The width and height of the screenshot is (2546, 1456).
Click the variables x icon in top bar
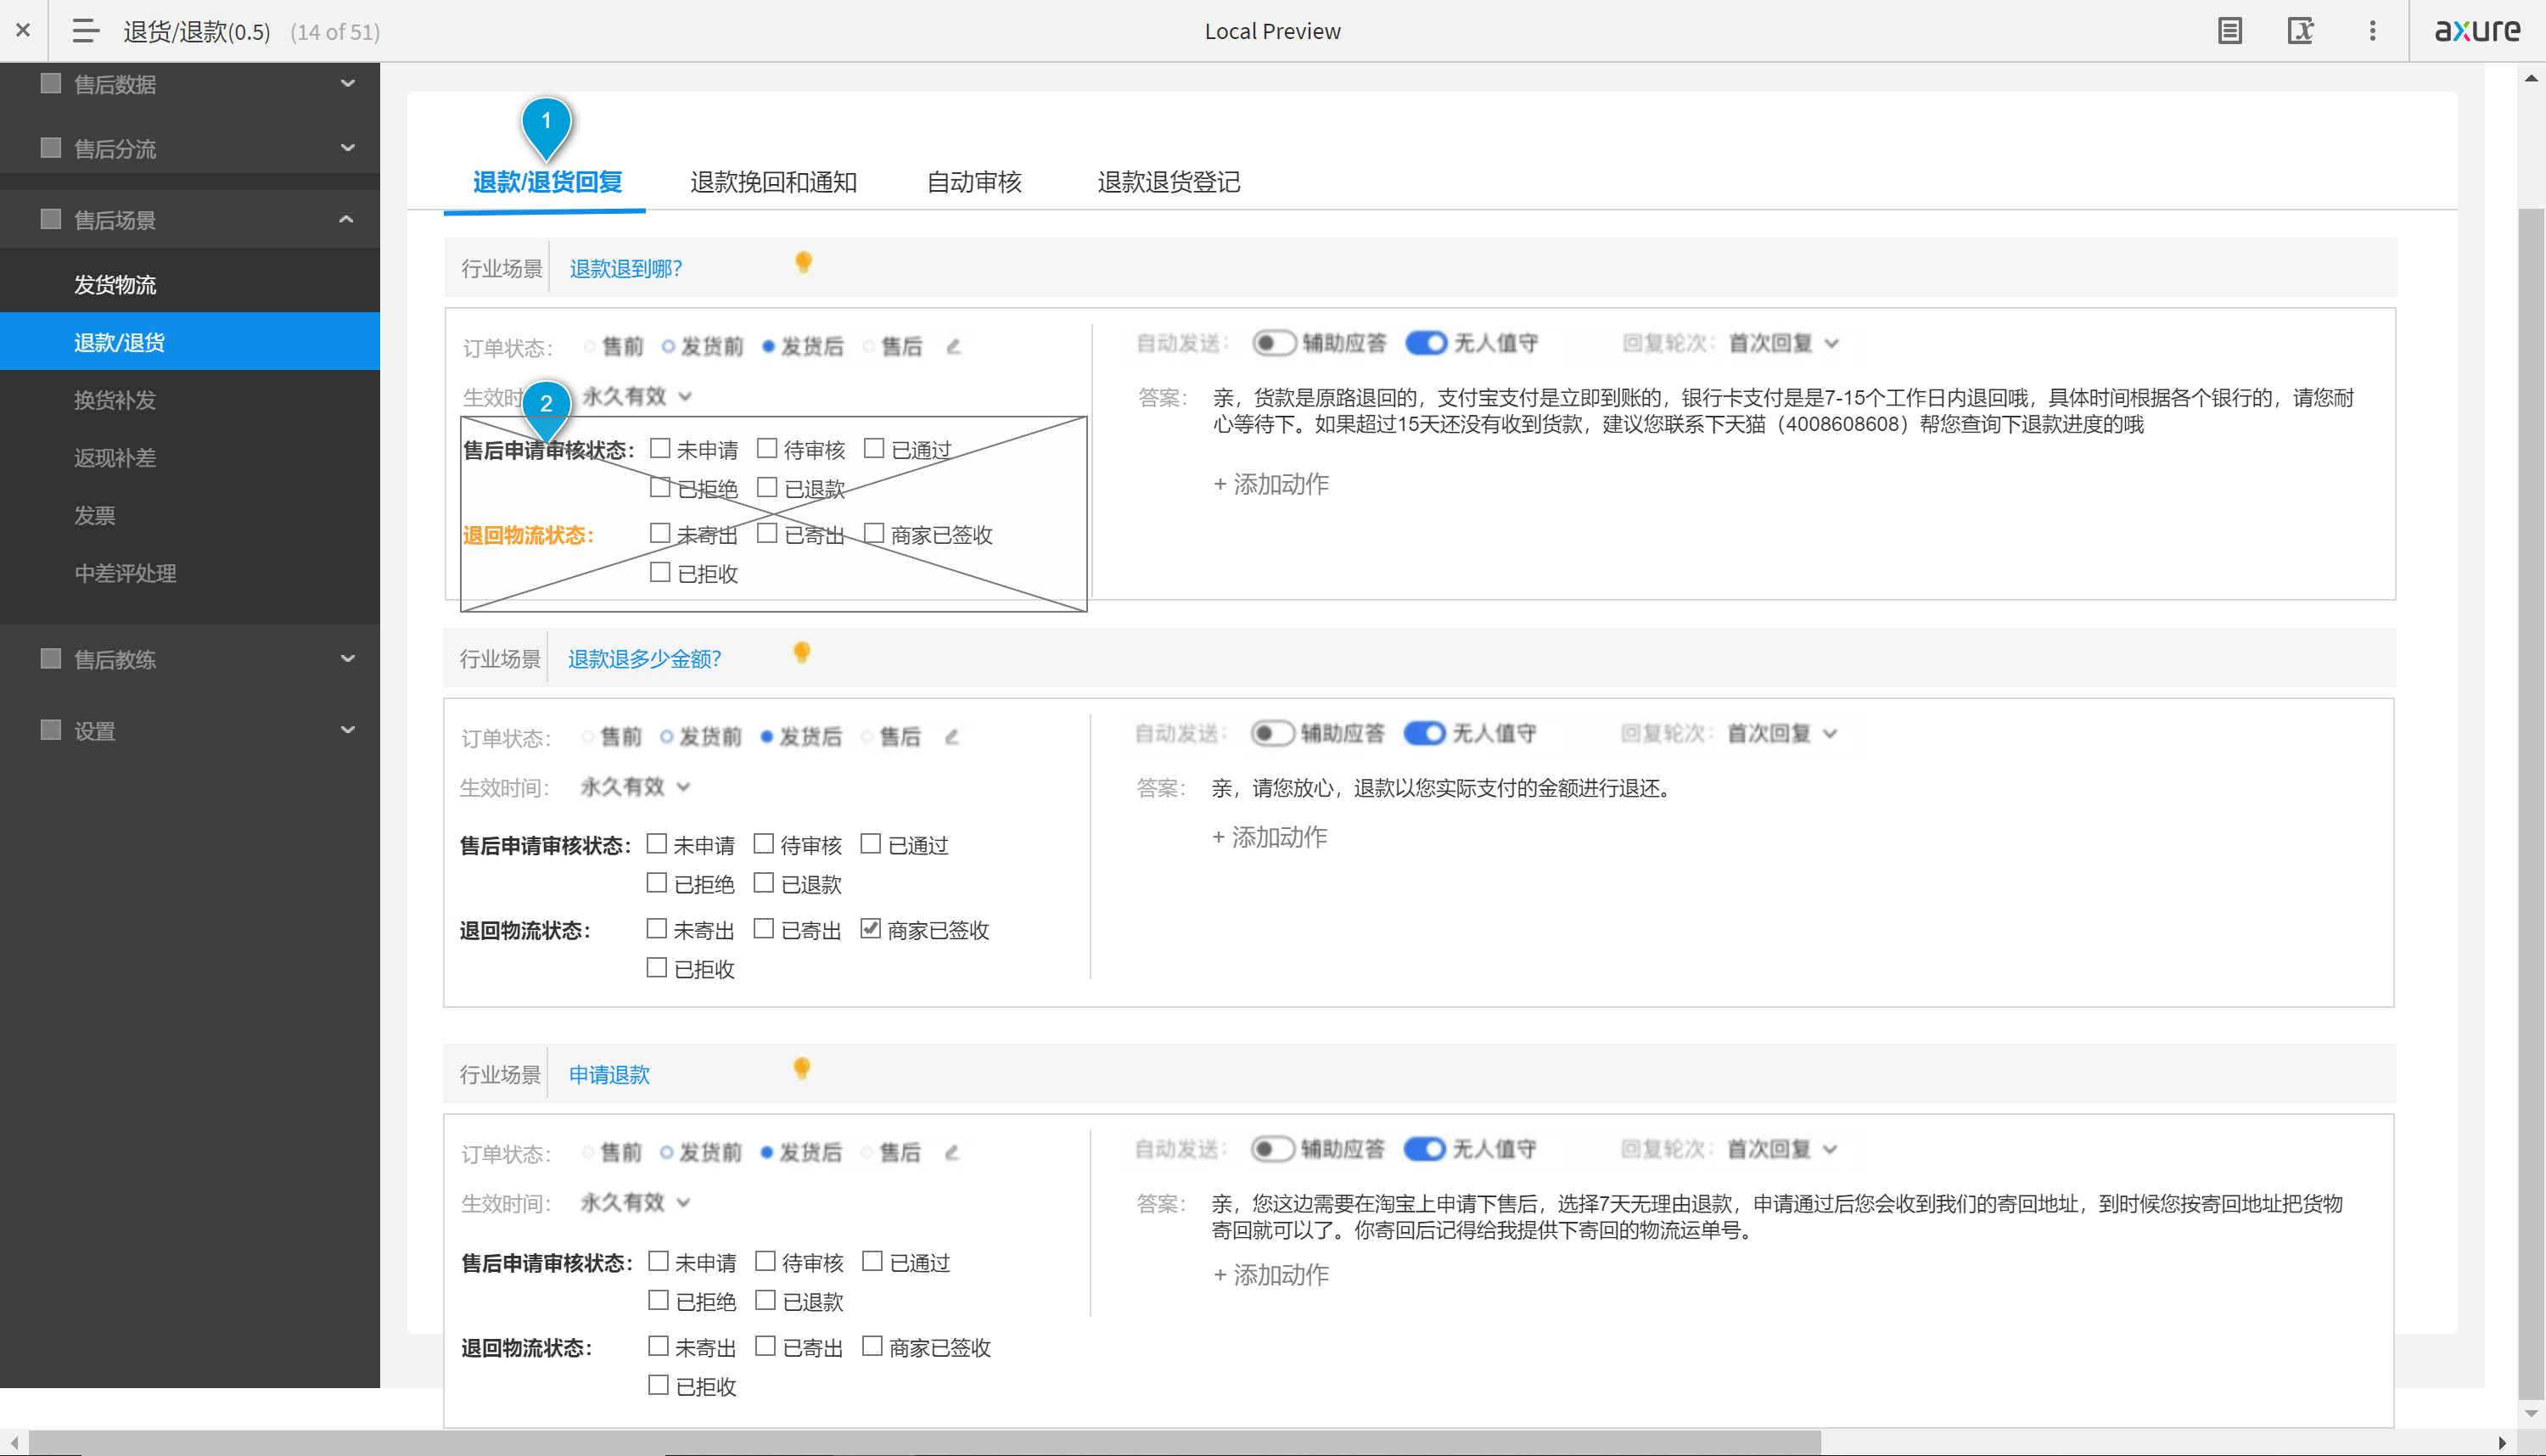[2300, 30]
